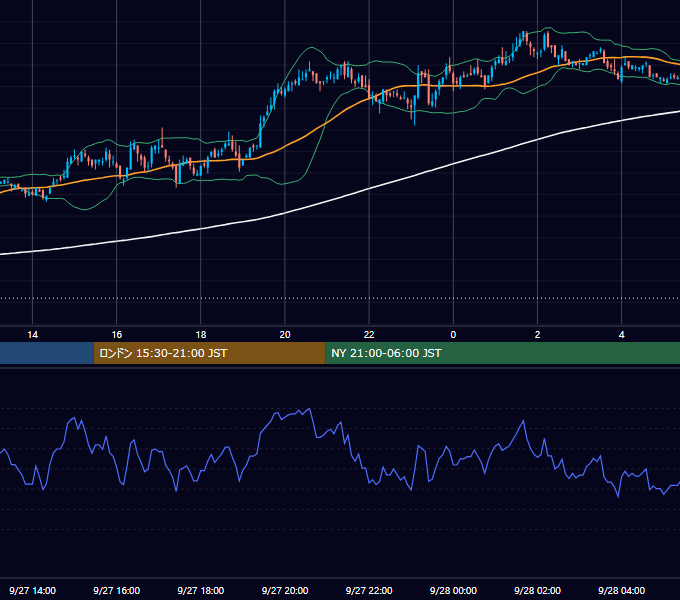
Task: Click the ロンドン 15:30-21:00 JST session bar
Action: pyautogui.click(x=209, y=353)
